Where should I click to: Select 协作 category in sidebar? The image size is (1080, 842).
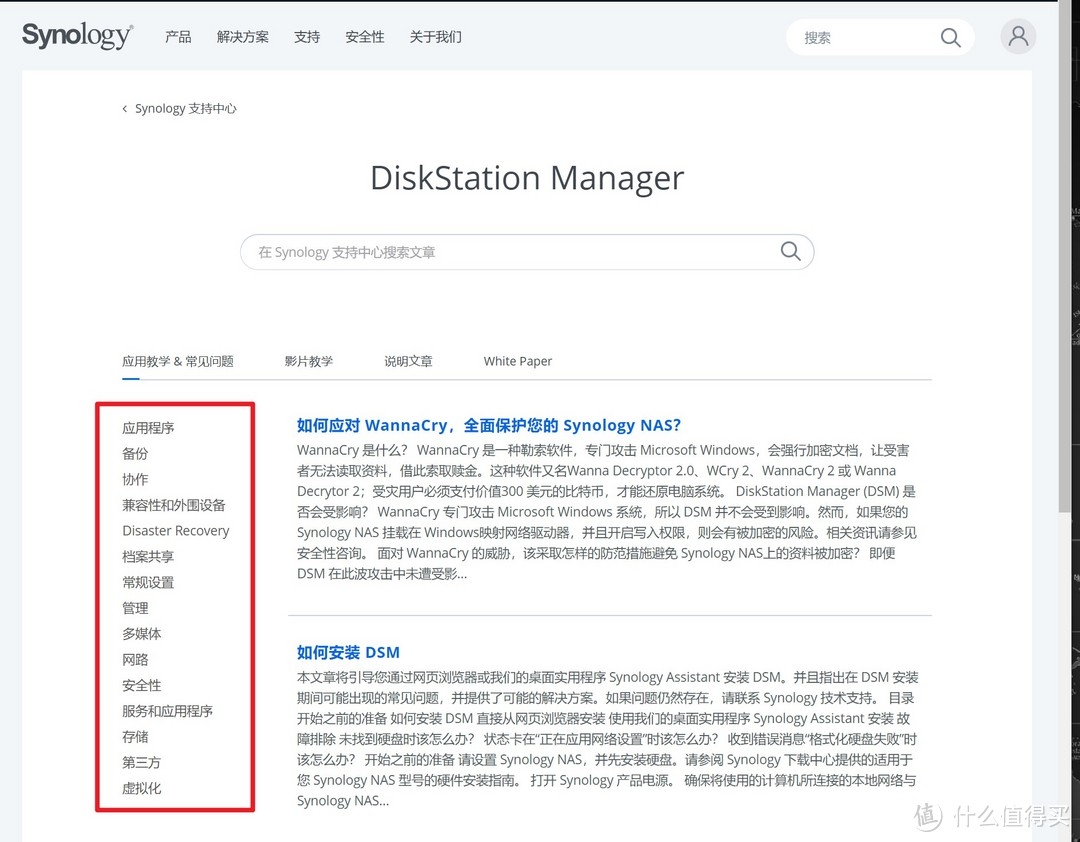pos(135,479)
